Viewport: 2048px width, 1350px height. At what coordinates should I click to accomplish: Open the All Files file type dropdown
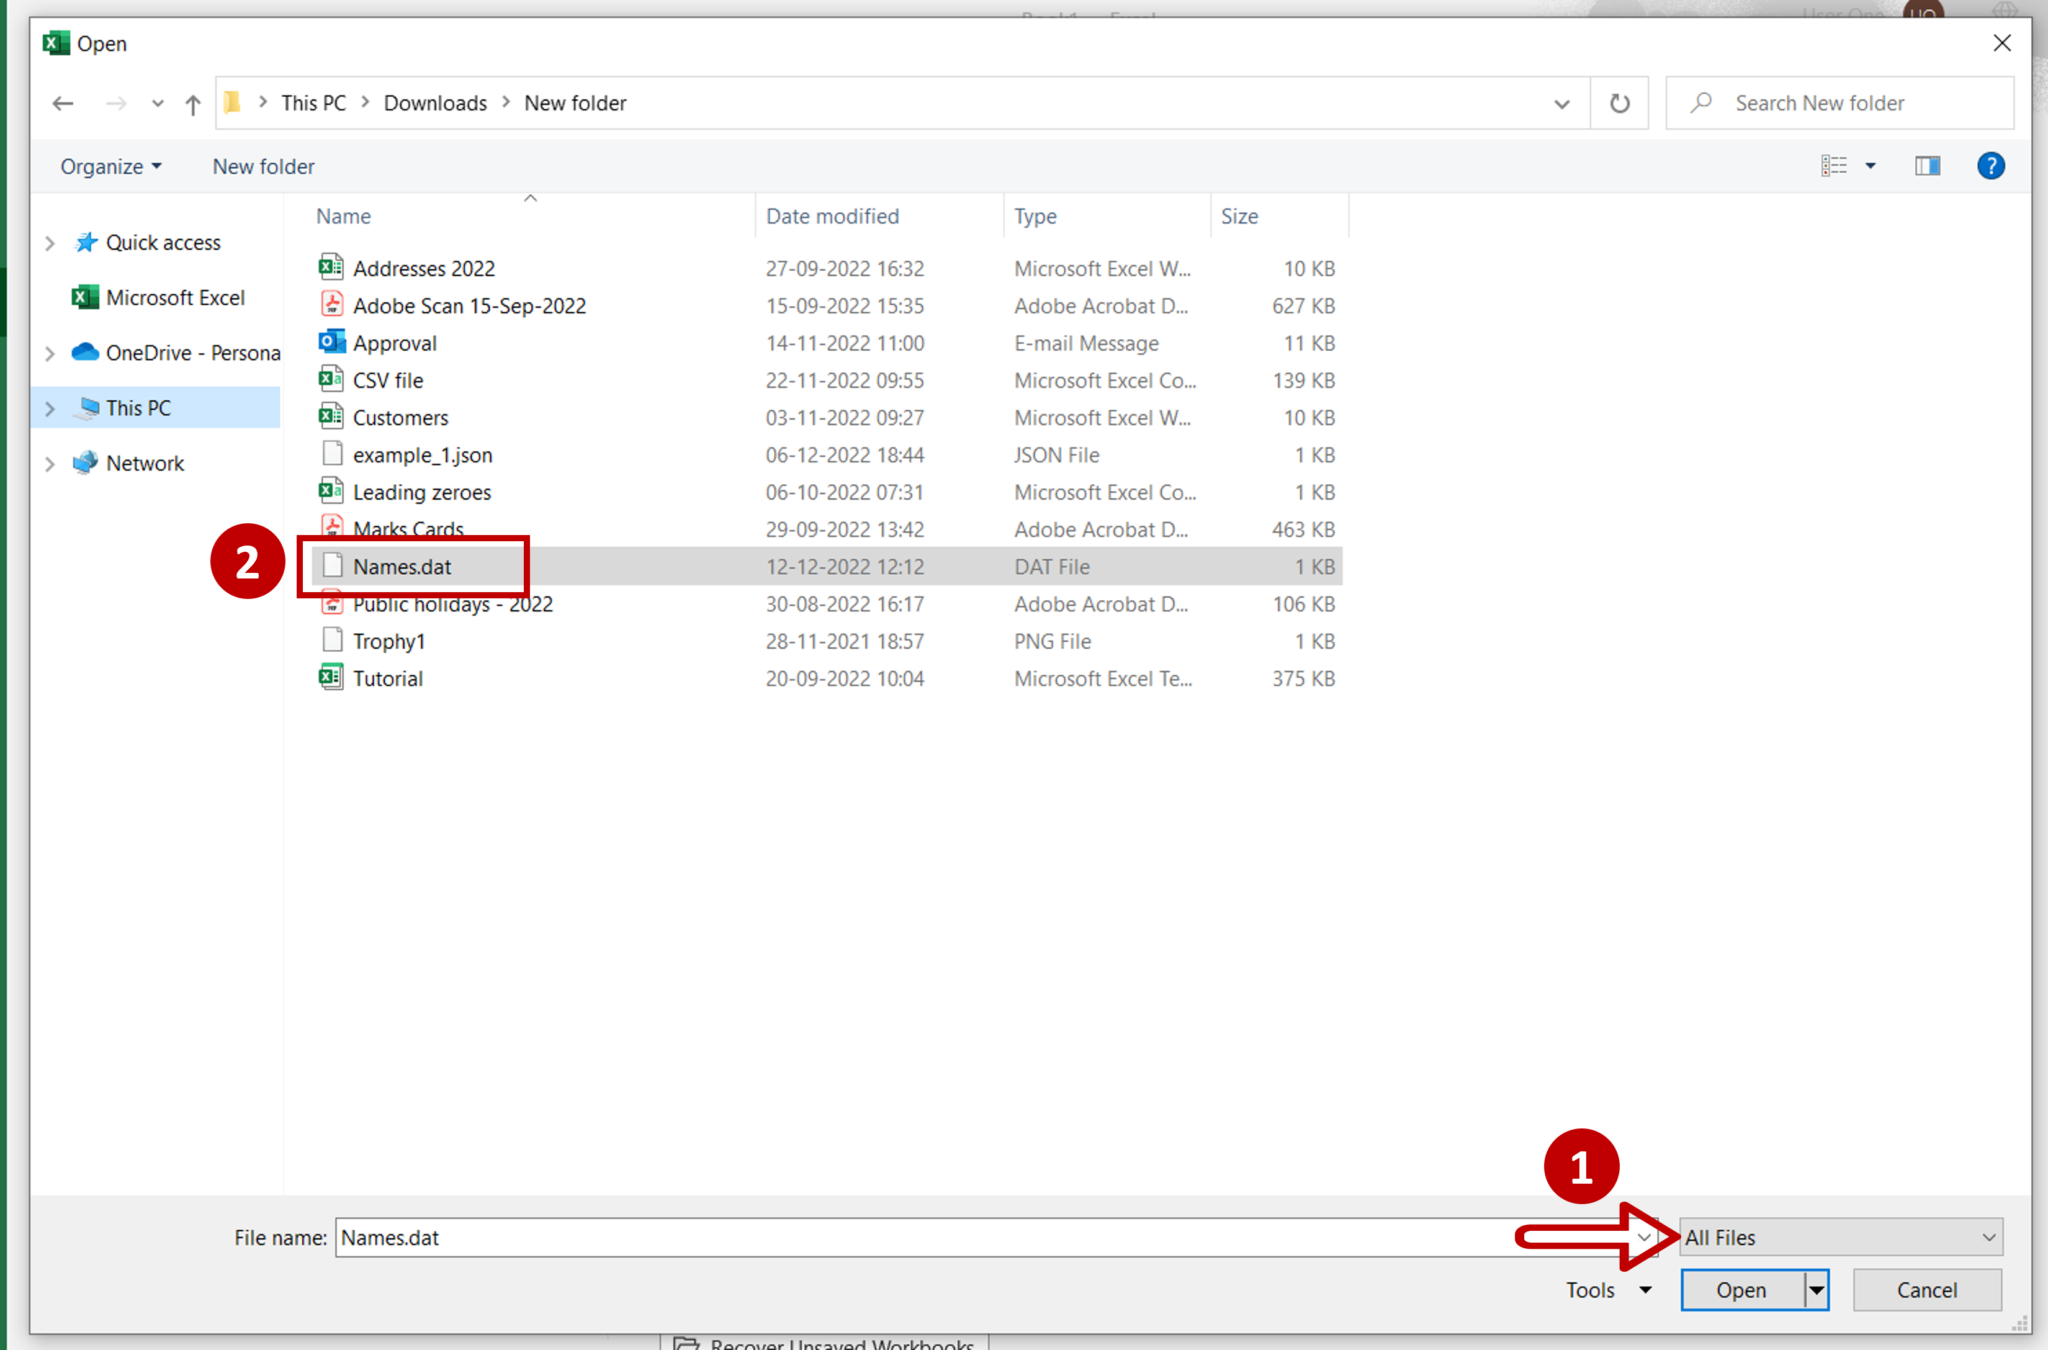[1839, 1237]
